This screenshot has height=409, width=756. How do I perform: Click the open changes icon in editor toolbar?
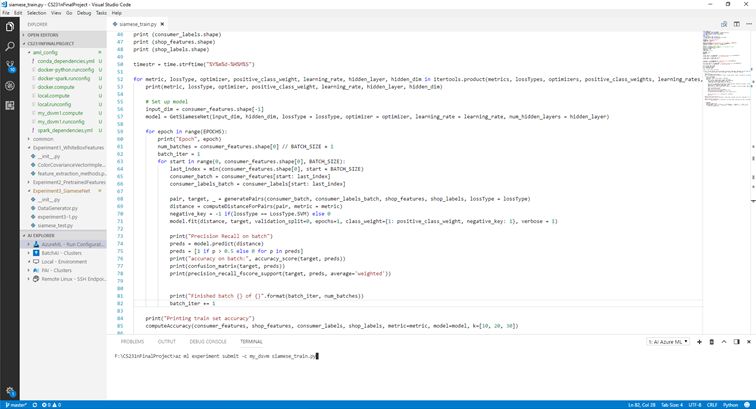tap(724, 24)
